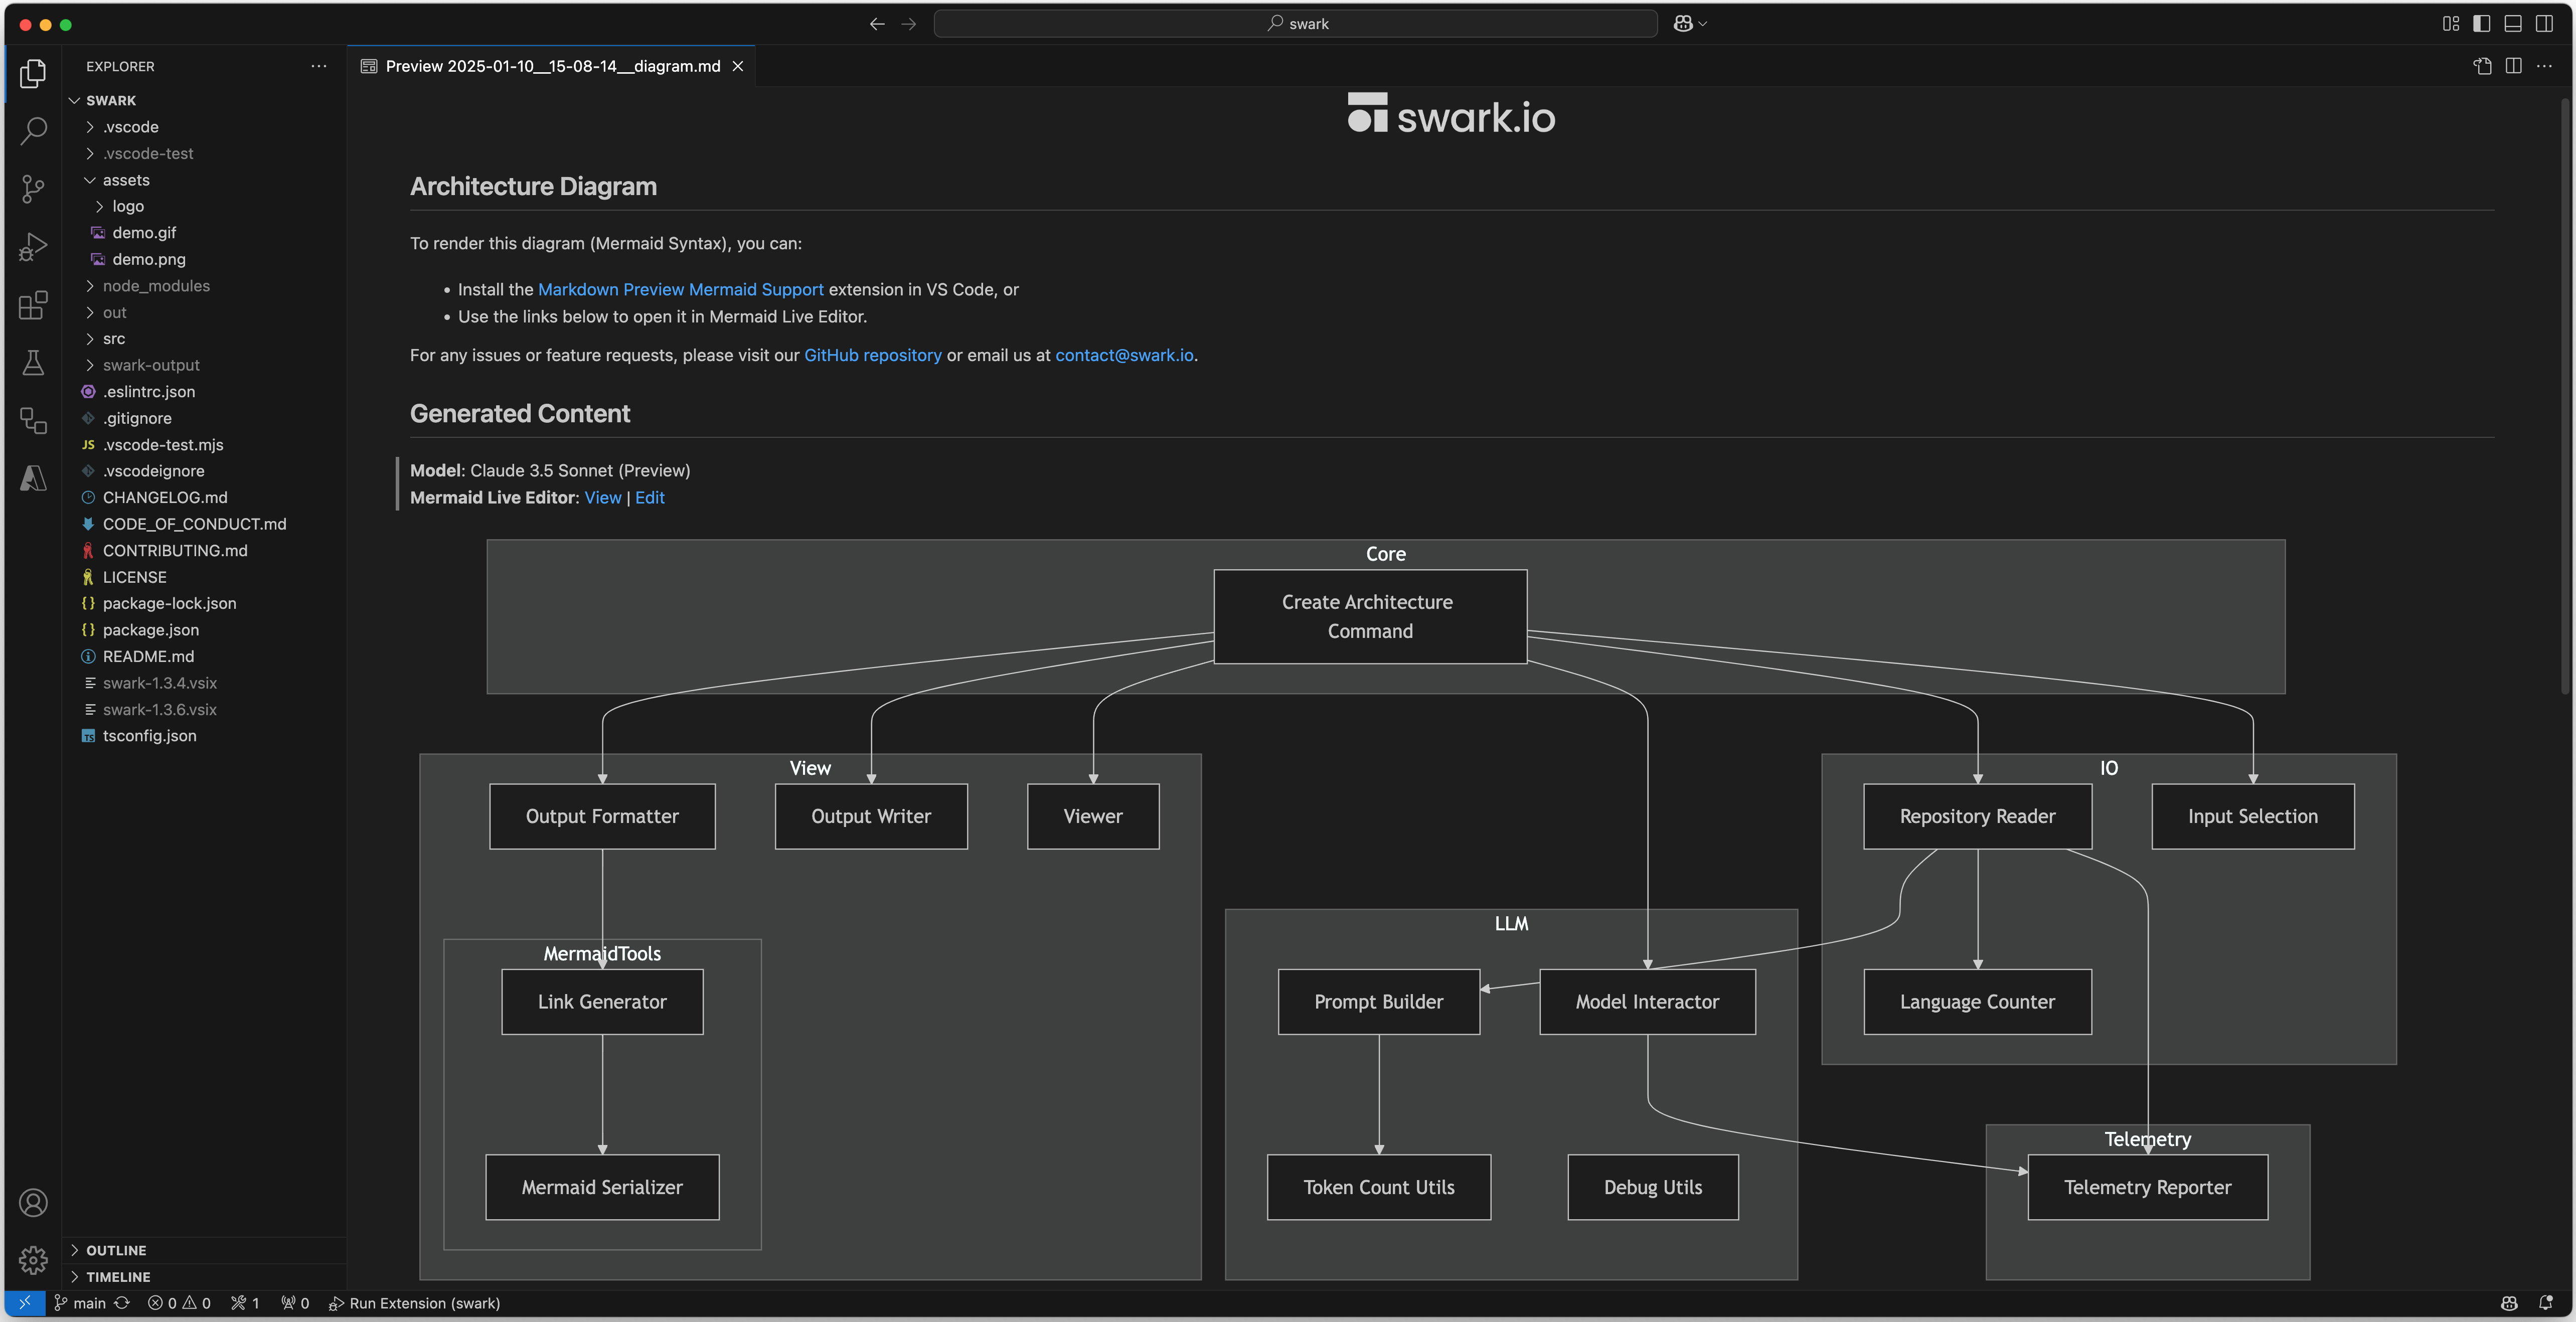
Task: Open package.json file
Action: pos(204,630)
